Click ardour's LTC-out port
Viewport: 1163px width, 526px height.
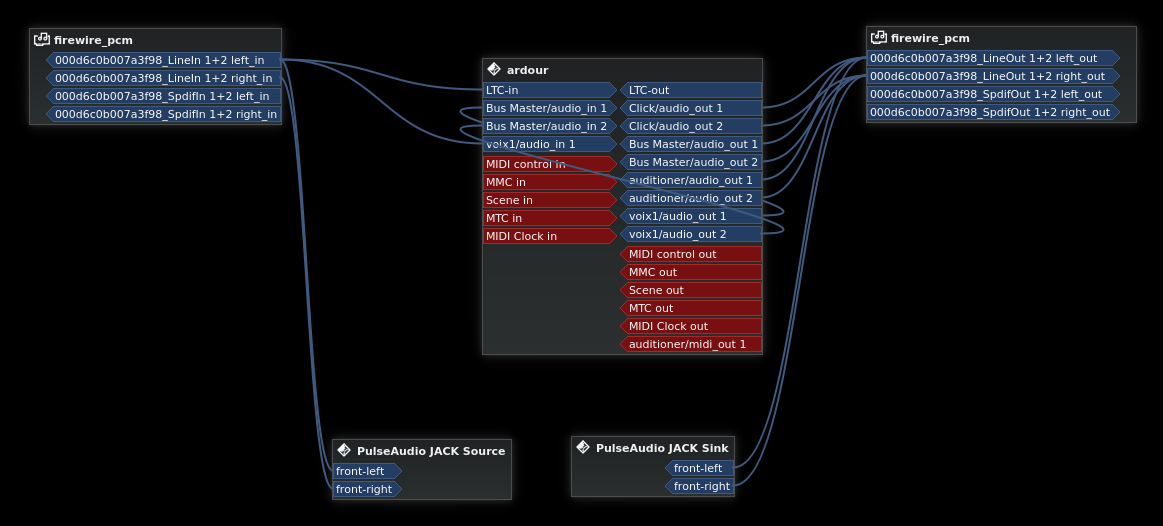tap(691, 90)
